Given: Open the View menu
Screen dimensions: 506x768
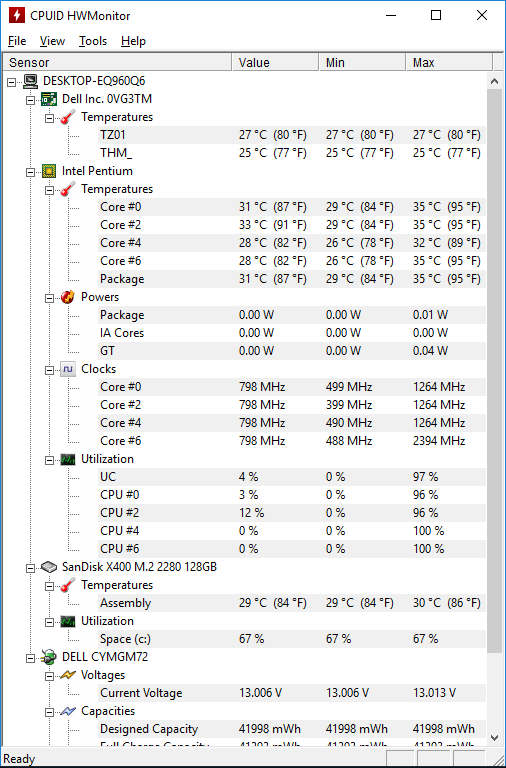Looking at the screenshot, I should click(52, 41).
